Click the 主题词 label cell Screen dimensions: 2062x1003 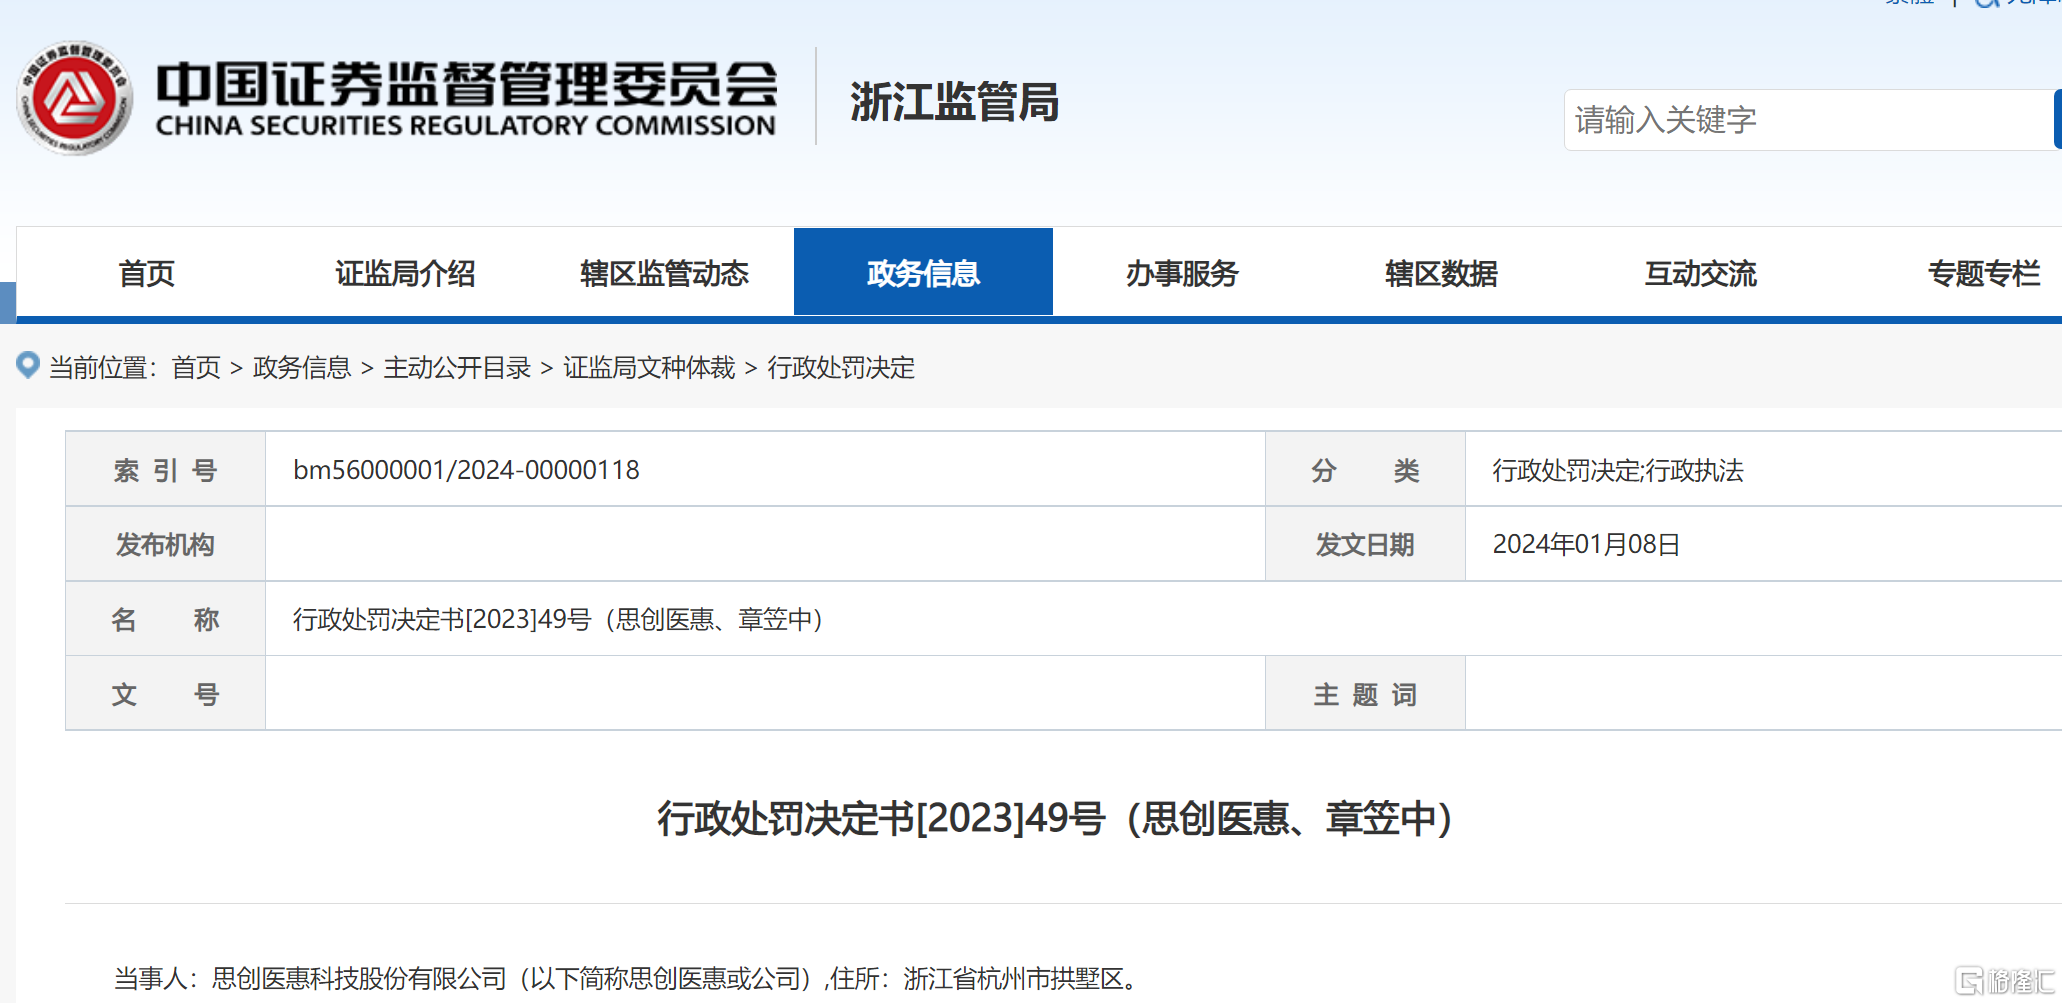[1365, 694]
